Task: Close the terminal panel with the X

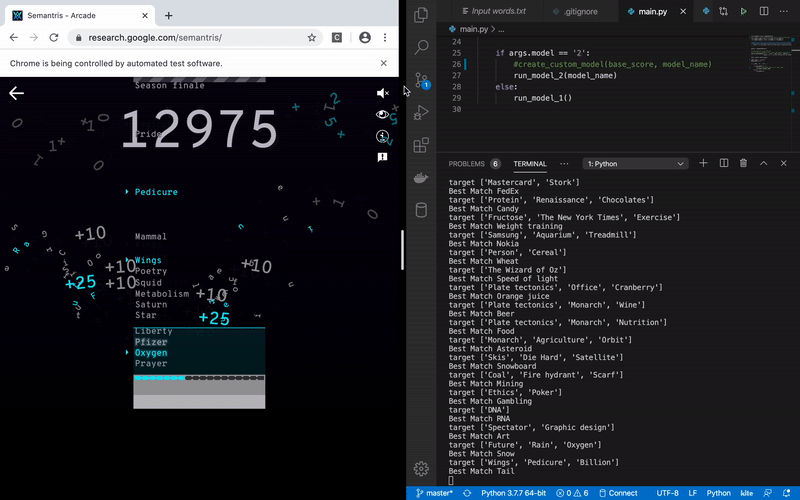Action: [x=784, y=163]
